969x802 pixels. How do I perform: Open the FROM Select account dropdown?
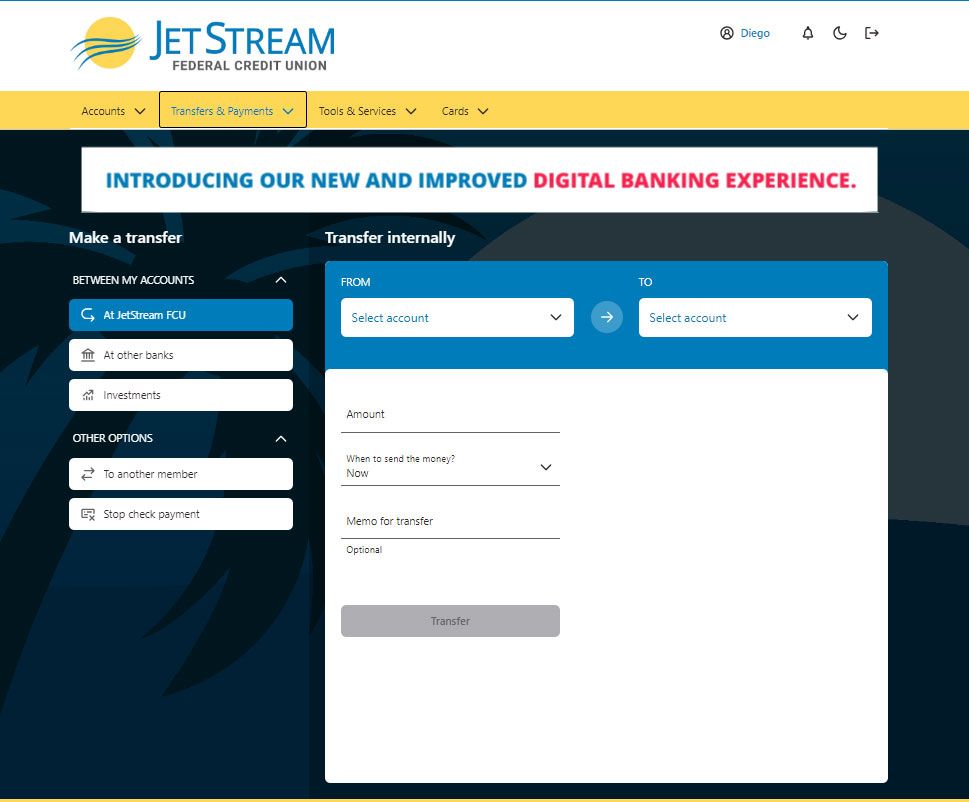pos(456,317)
